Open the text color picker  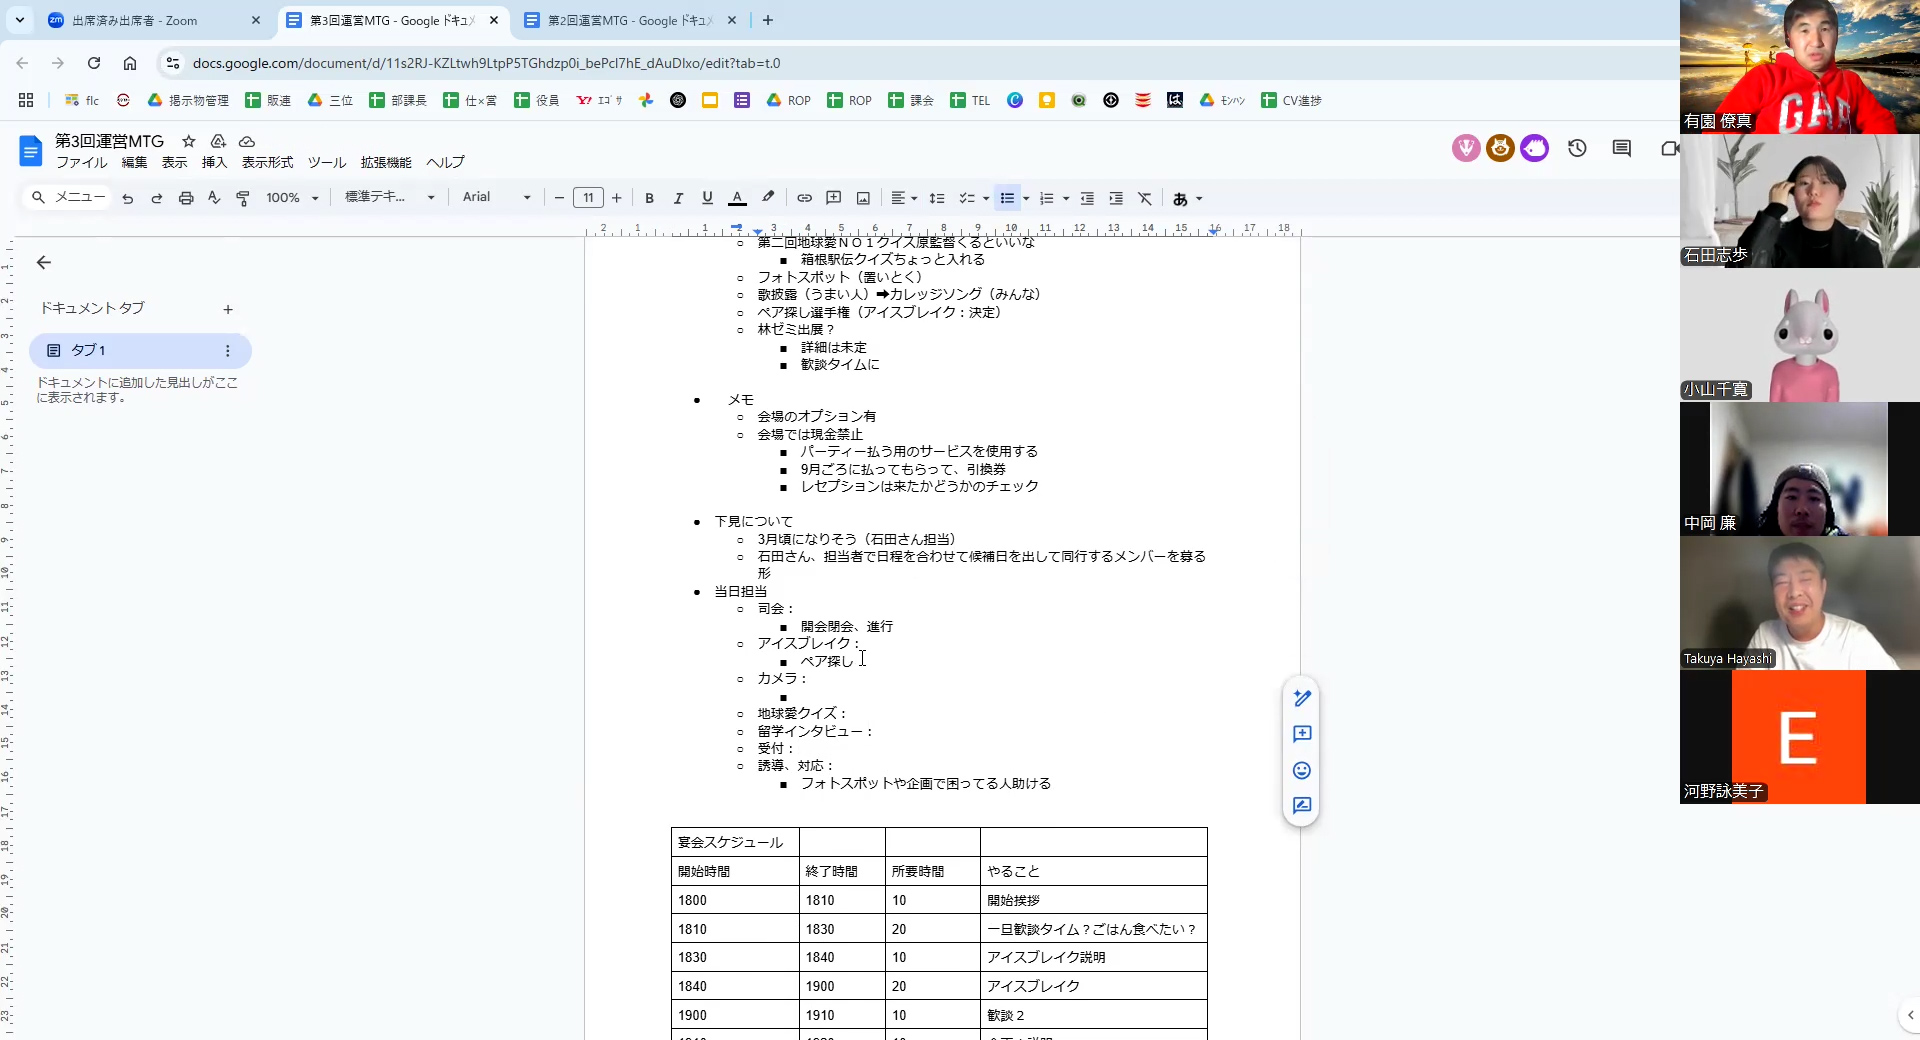click(737, 198)
